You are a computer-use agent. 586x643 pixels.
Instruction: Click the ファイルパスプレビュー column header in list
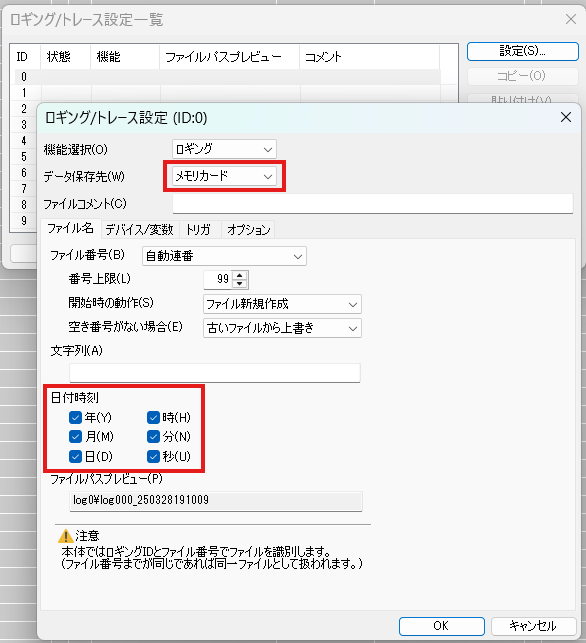pyautogui.click(x=230, y=57)
